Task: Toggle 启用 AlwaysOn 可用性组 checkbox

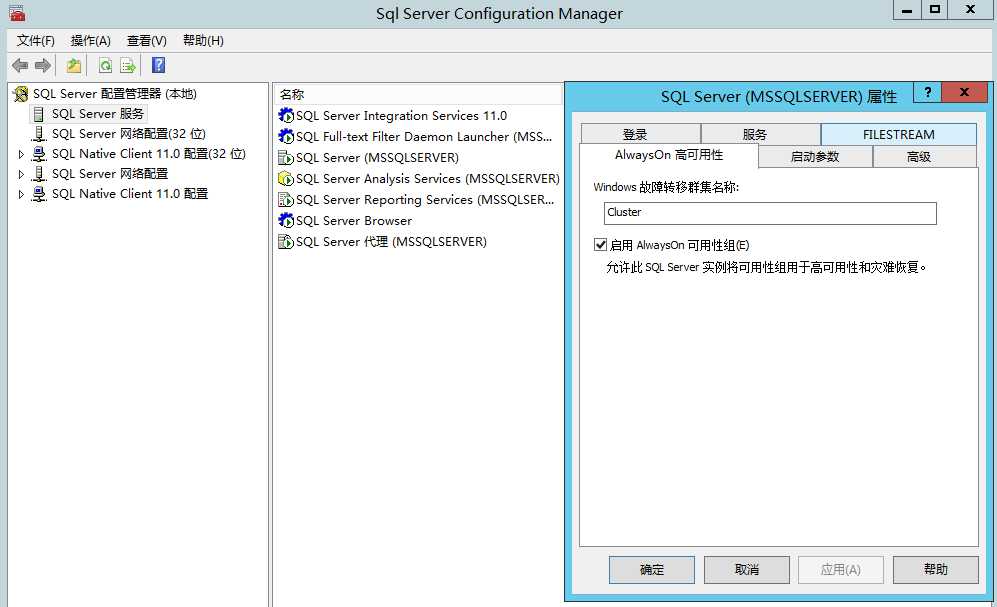Action: coord(600,245)
